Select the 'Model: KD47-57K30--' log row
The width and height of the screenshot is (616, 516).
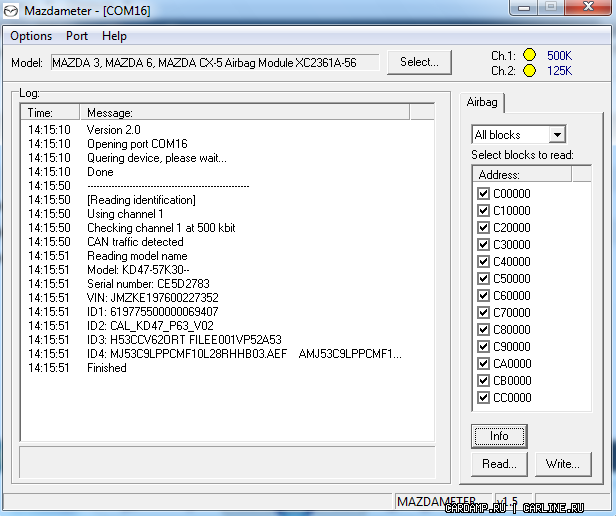pyautogui.click(x=227, y=270)
